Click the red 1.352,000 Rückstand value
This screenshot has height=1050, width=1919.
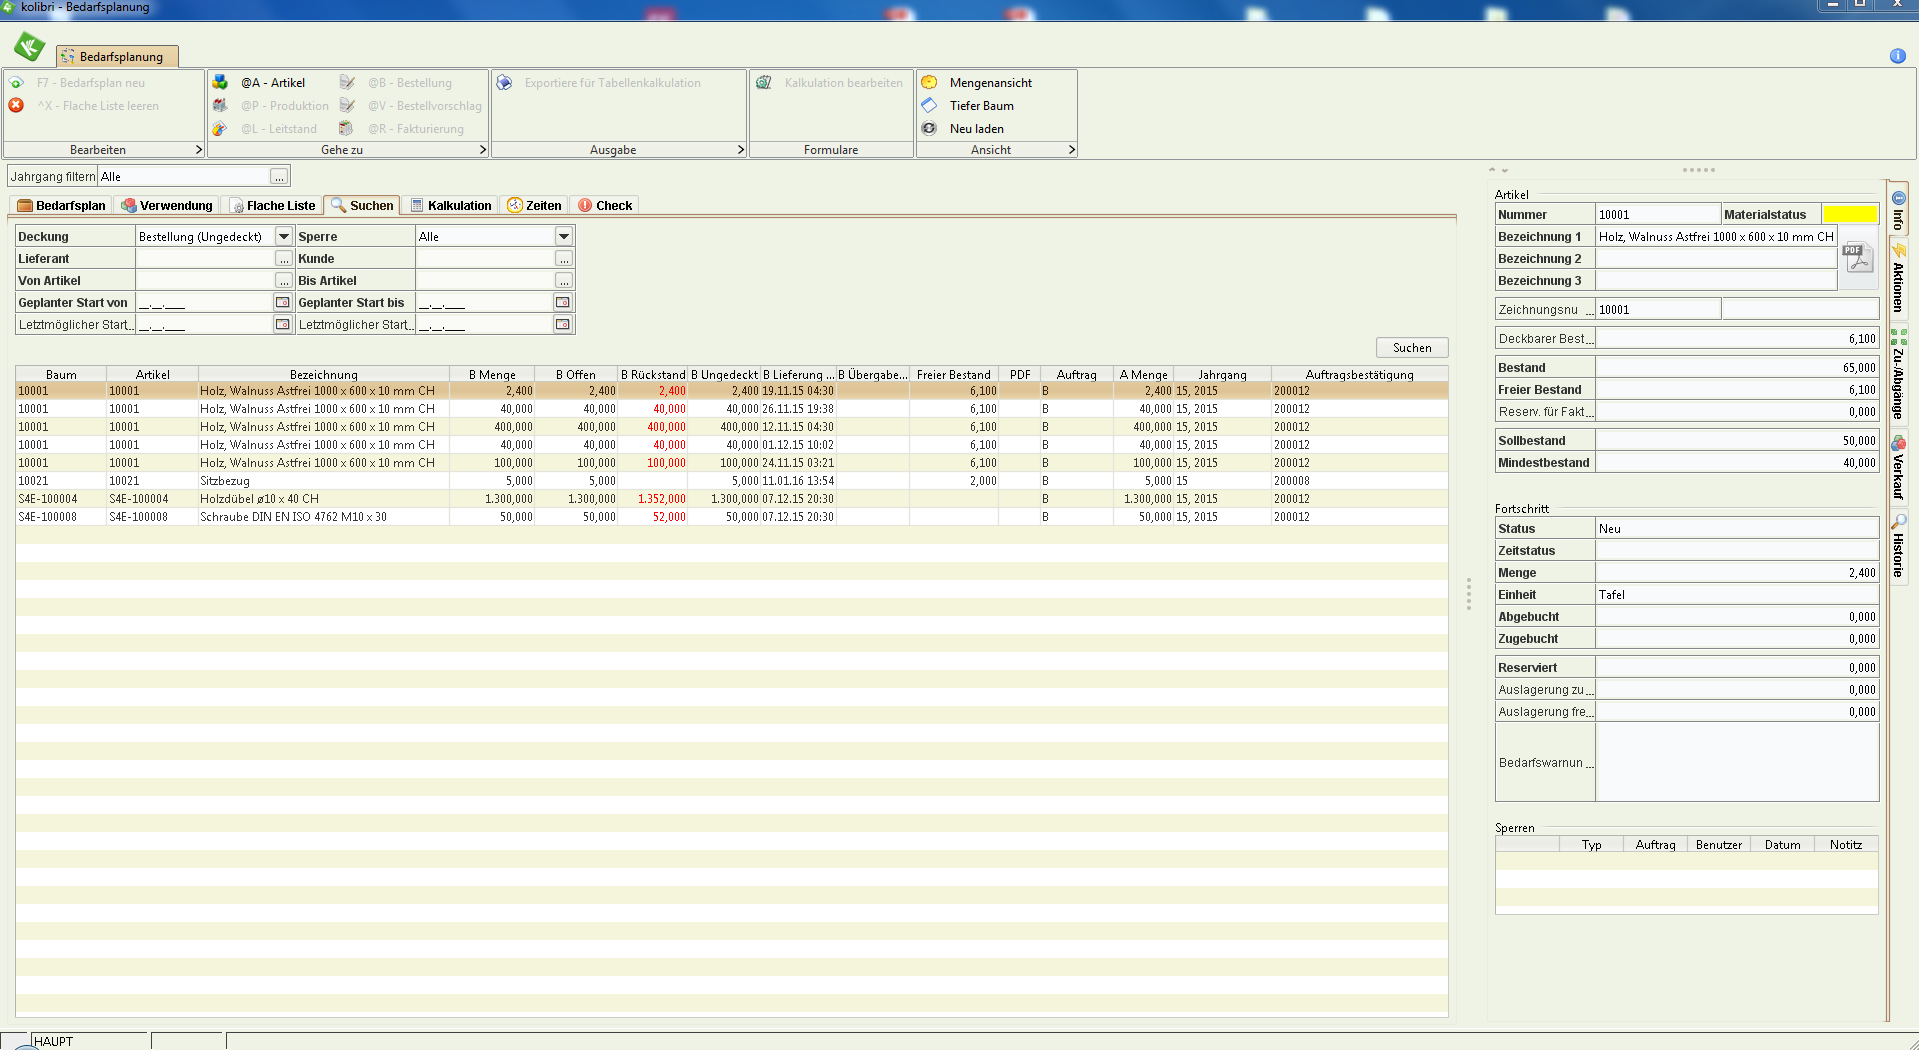[x=661, y=499]
